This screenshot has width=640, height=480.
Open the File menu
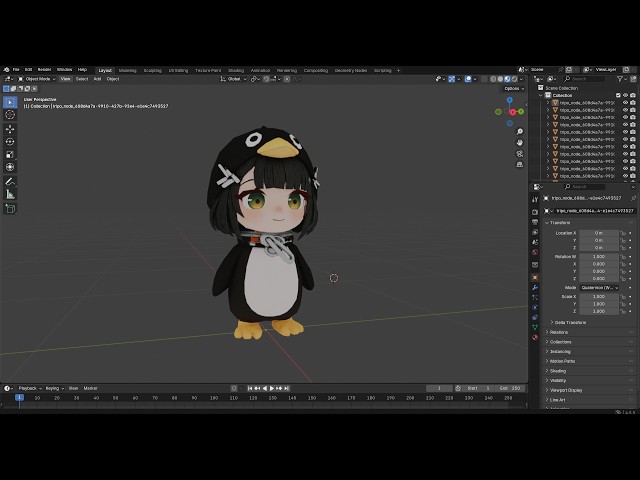coord(16,70)
